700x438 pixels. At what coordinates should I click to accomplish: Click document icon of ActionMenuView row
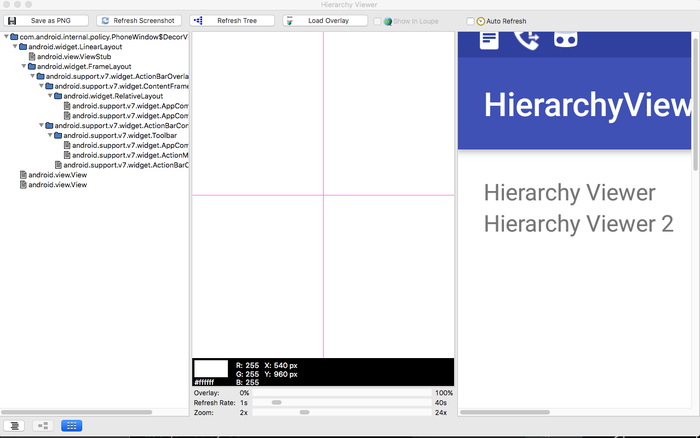pyautogui.click(x=67, y=155)
